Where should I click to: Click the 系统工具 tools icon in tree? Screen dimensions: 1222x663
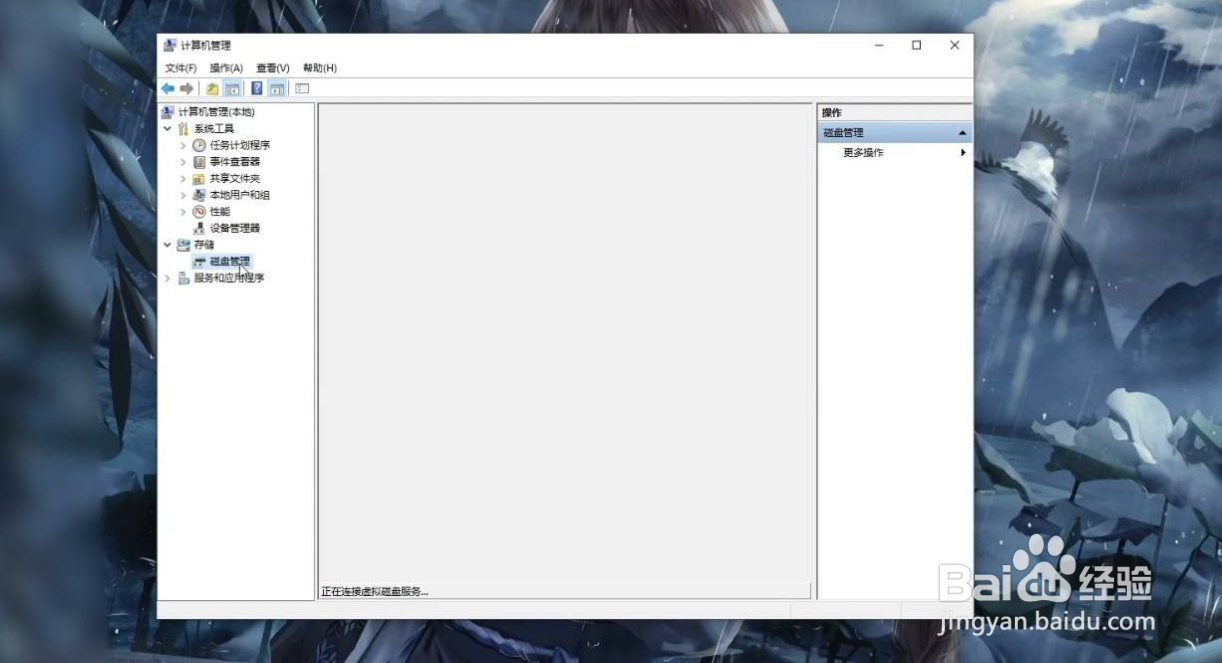[x=183, y=129]
